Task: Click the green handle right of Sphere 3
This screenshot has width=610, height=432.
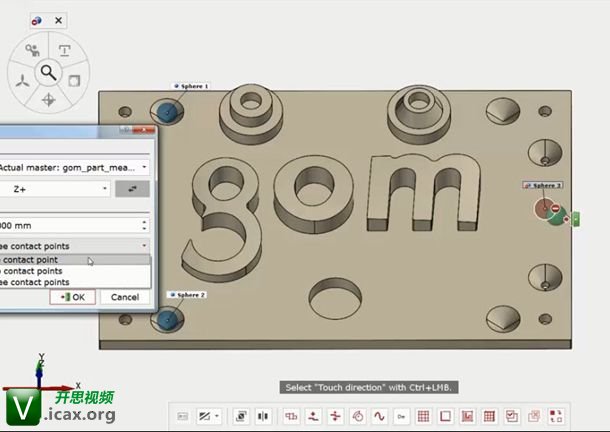Action: click(x=575, y=219)
